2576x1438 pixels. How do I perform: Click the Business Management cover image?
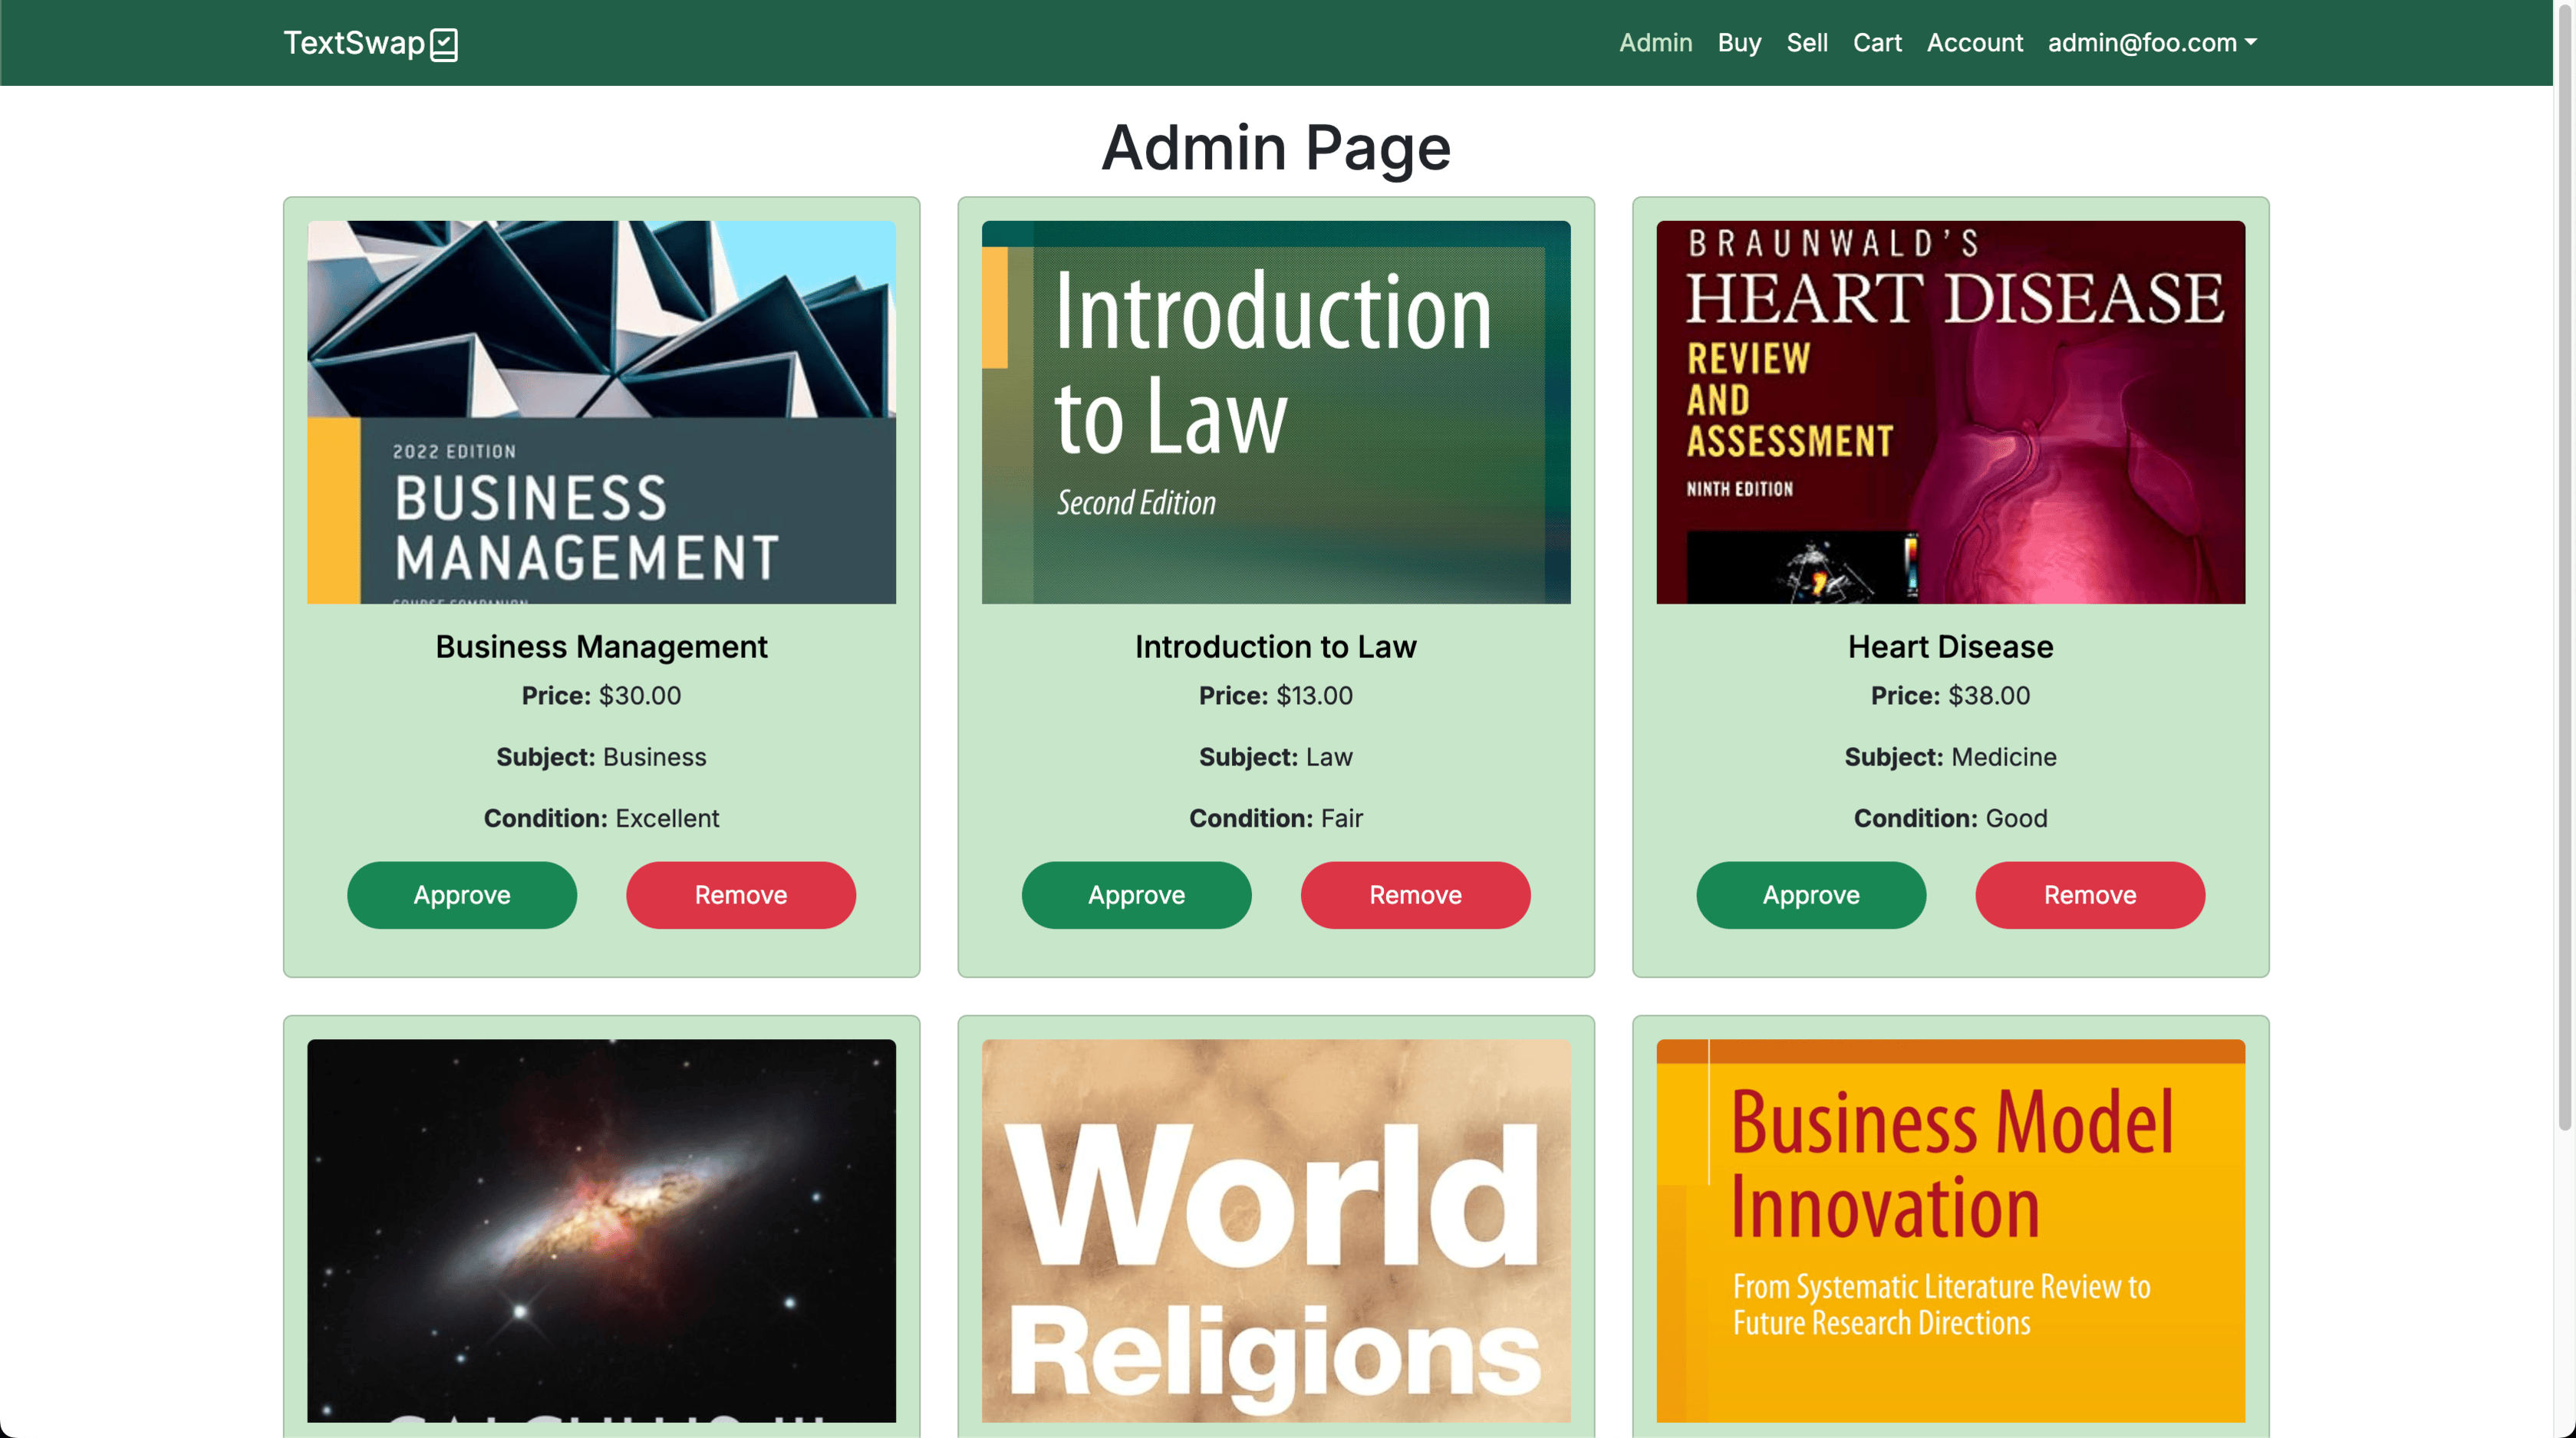pos(601,412)
